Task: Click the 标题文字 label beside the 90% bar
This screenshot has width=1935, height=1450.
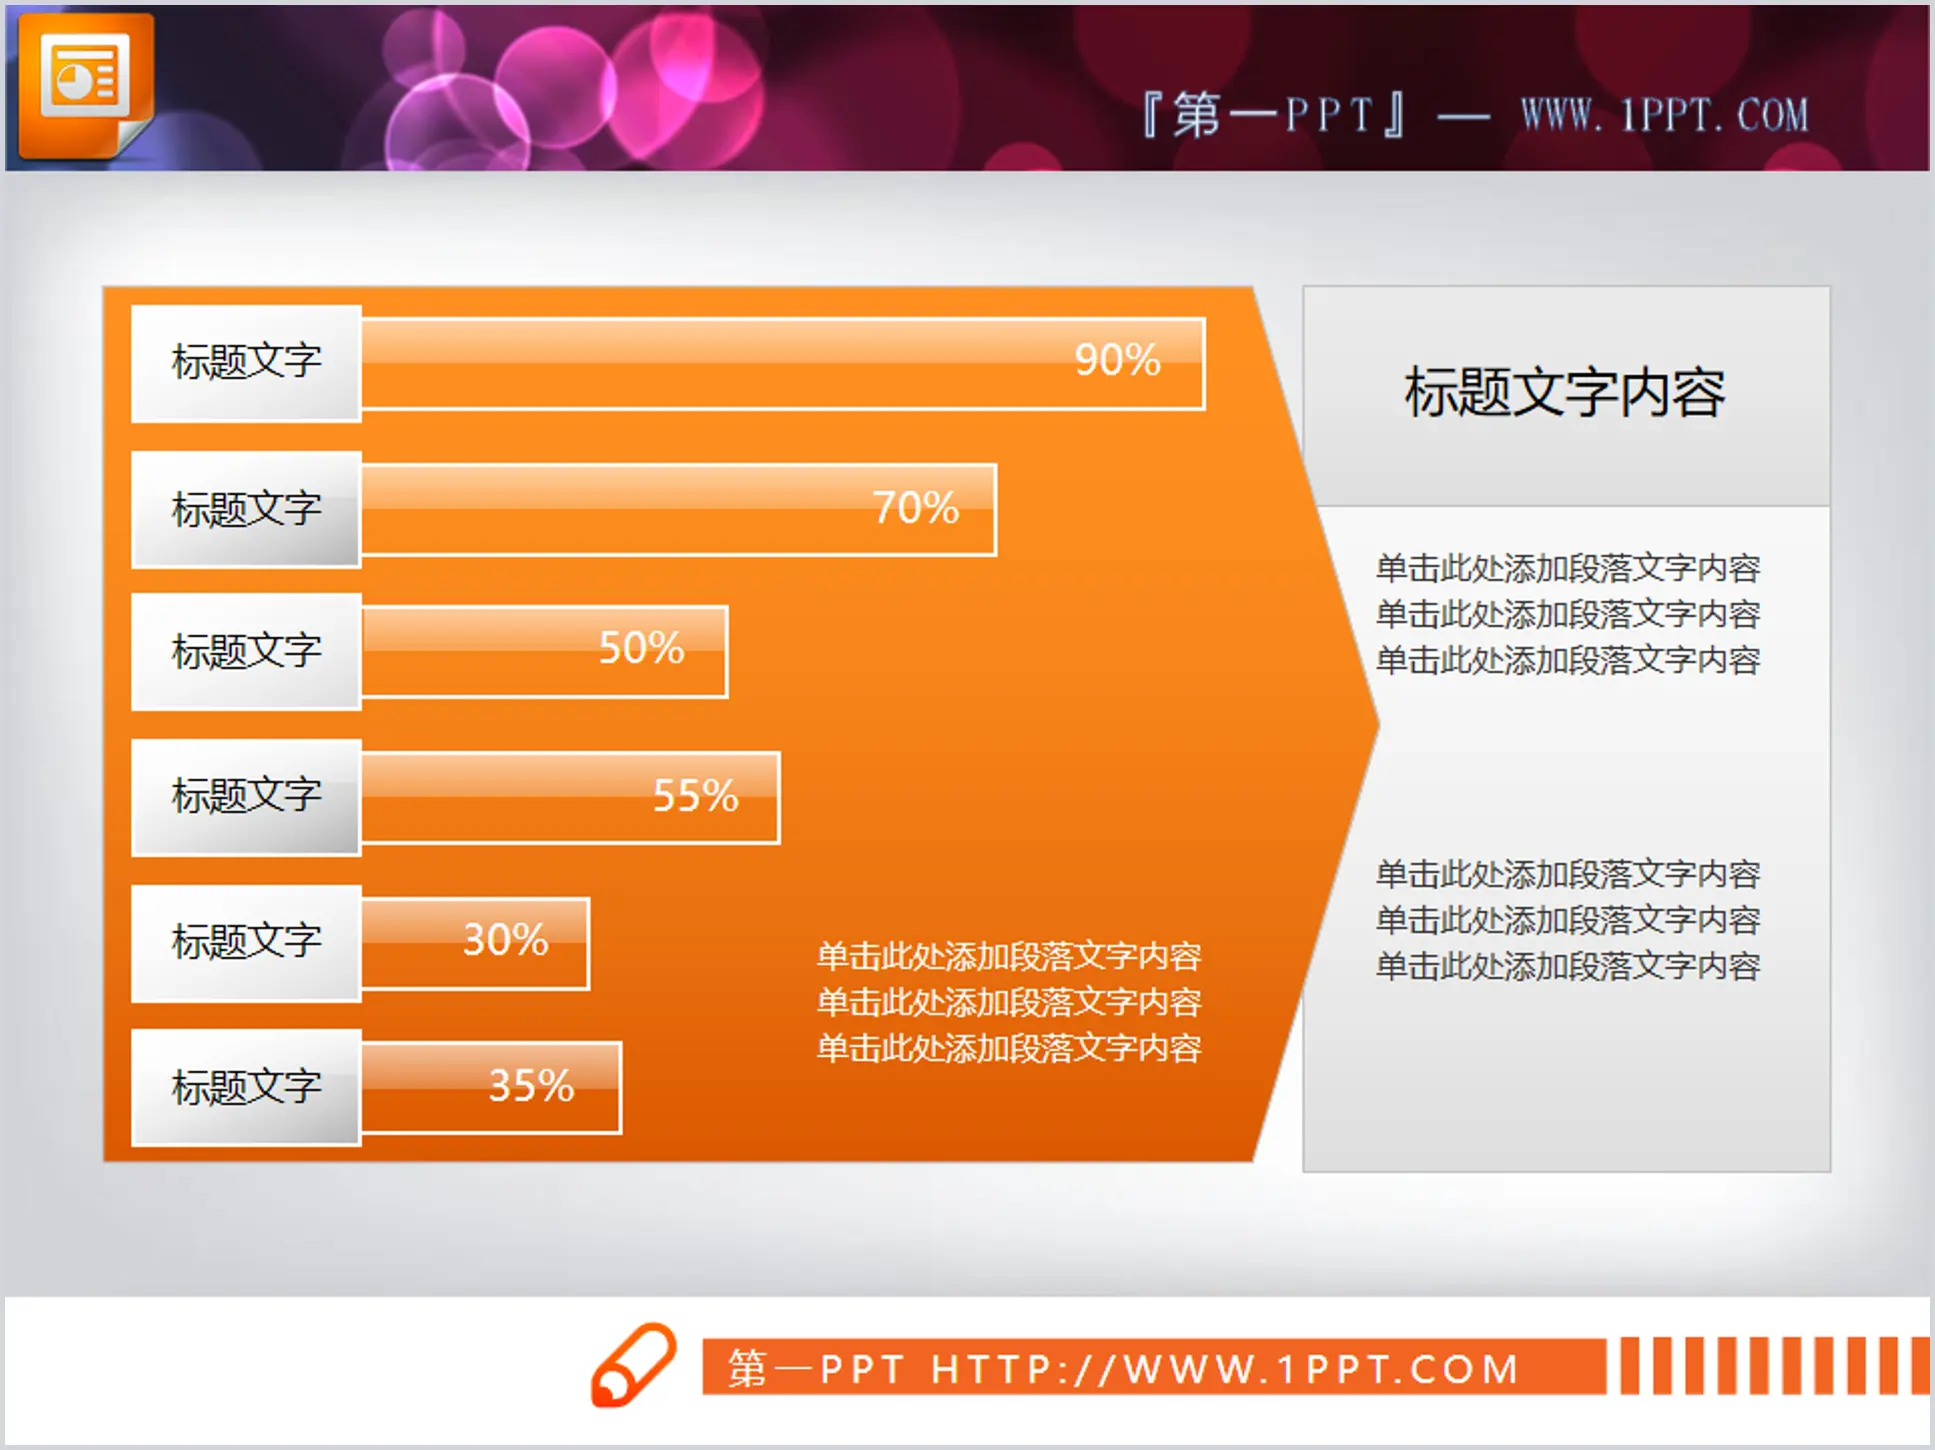Action: point(246,364)
